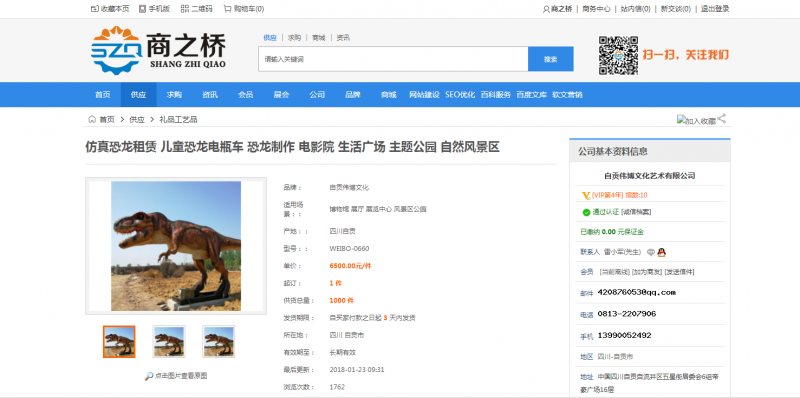The width and height of the screenshot is (800, 398).
Task: Click the share icon near bookmark link
Action: (x=721, y=119)
